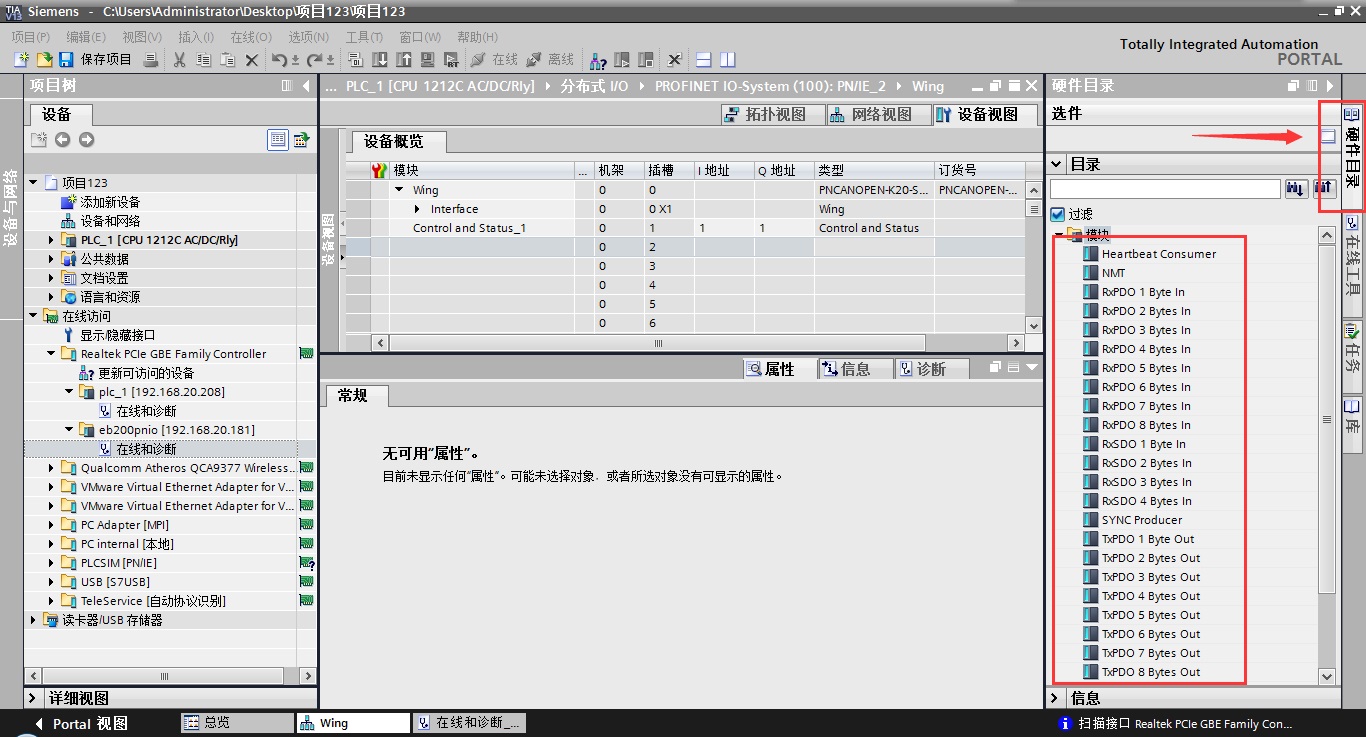Collapse the inspector window with the arrow
Image resolution: width=1366 pixels, height=737 pixels.
1032,368
